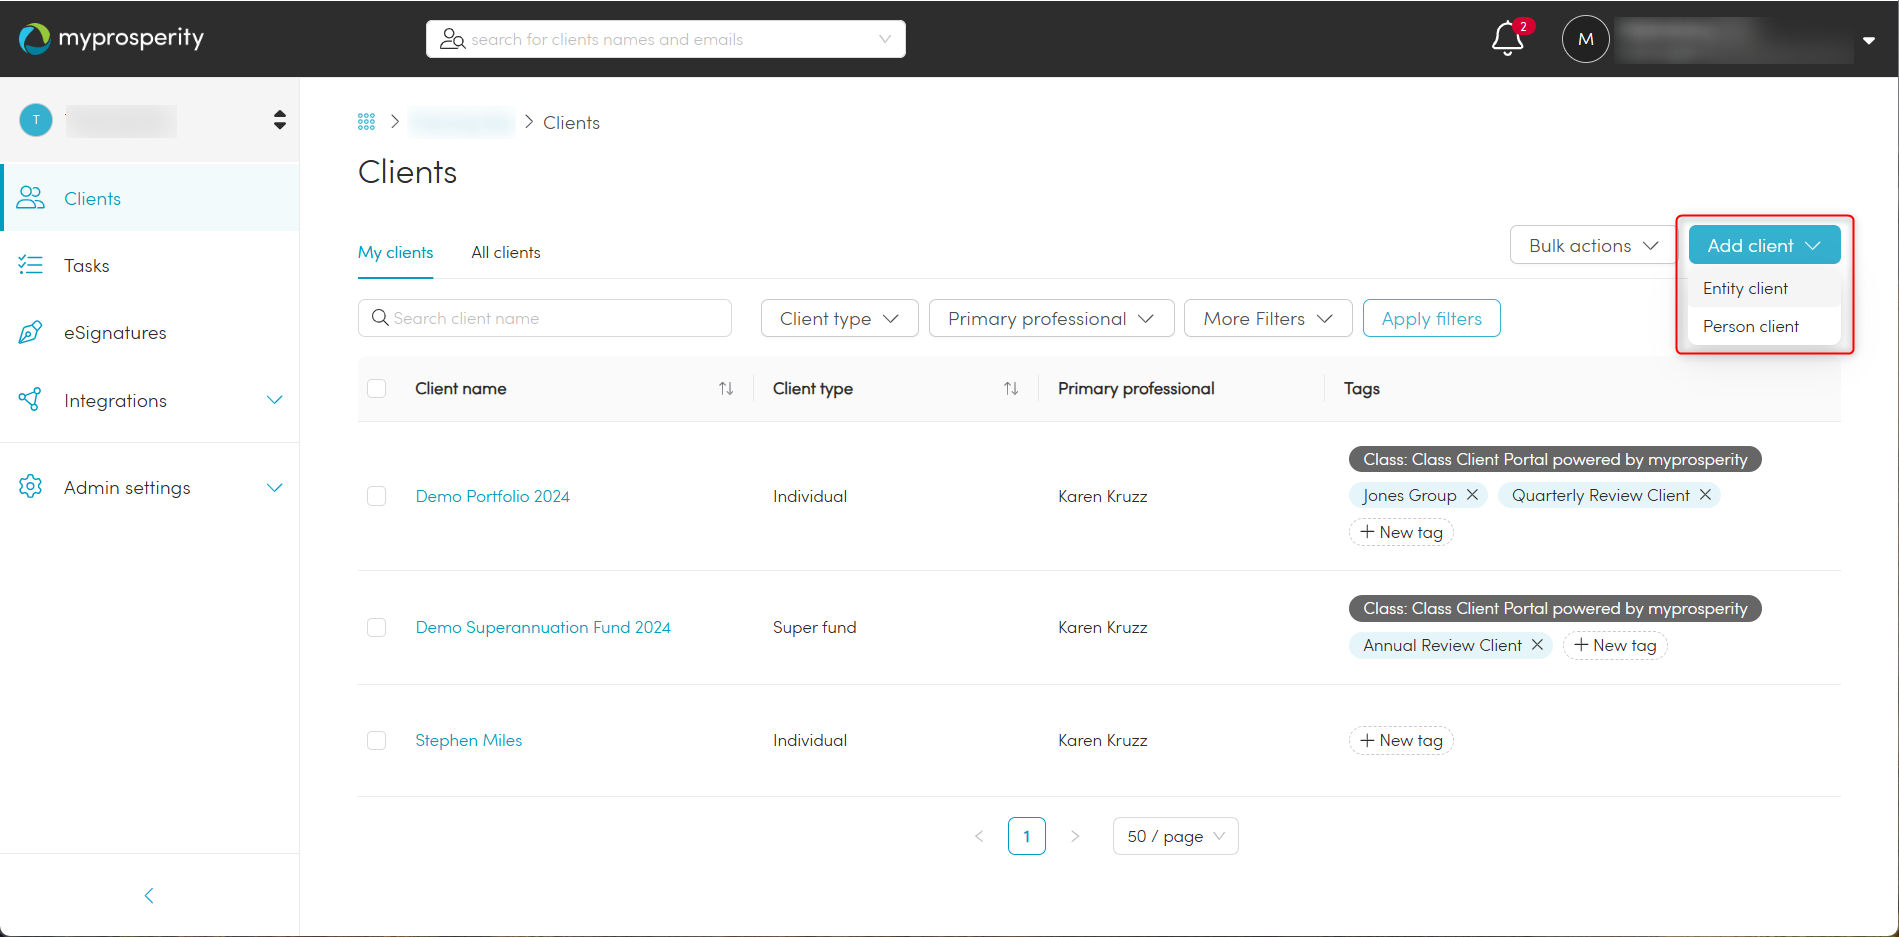The height and width of the screenshot is (937, 1899).
Task: Expand the Integrations menu chevron
Action: click(274, 400)
